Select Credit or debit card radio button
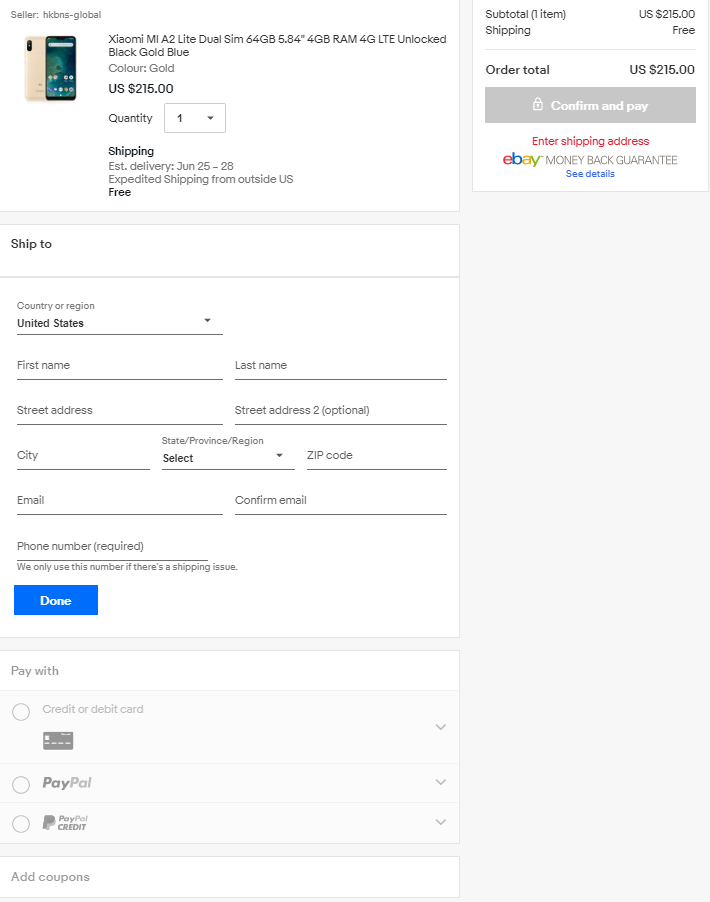 (x=21, y=712)
